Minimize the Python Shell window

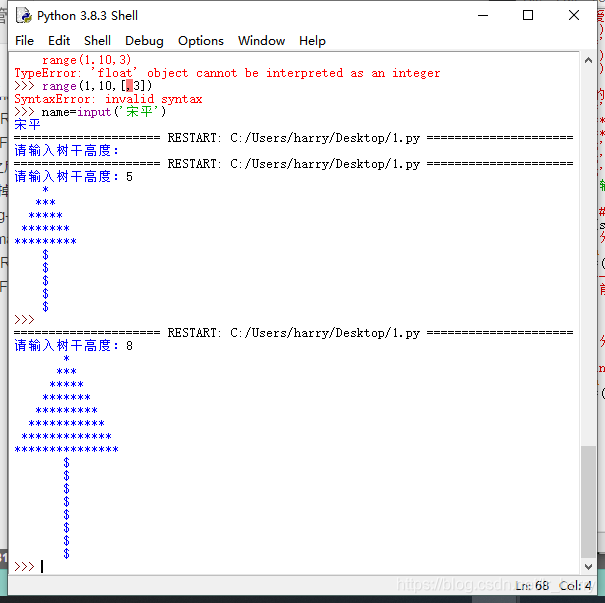(x=483, y=15)
